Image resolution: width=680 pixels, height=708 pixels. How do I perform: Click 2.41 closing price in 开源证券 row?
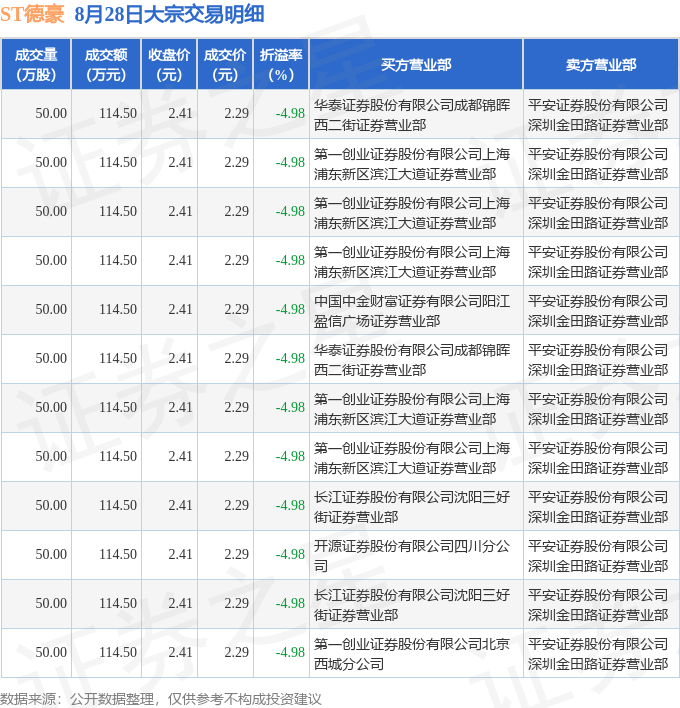[x=180, y=554]
